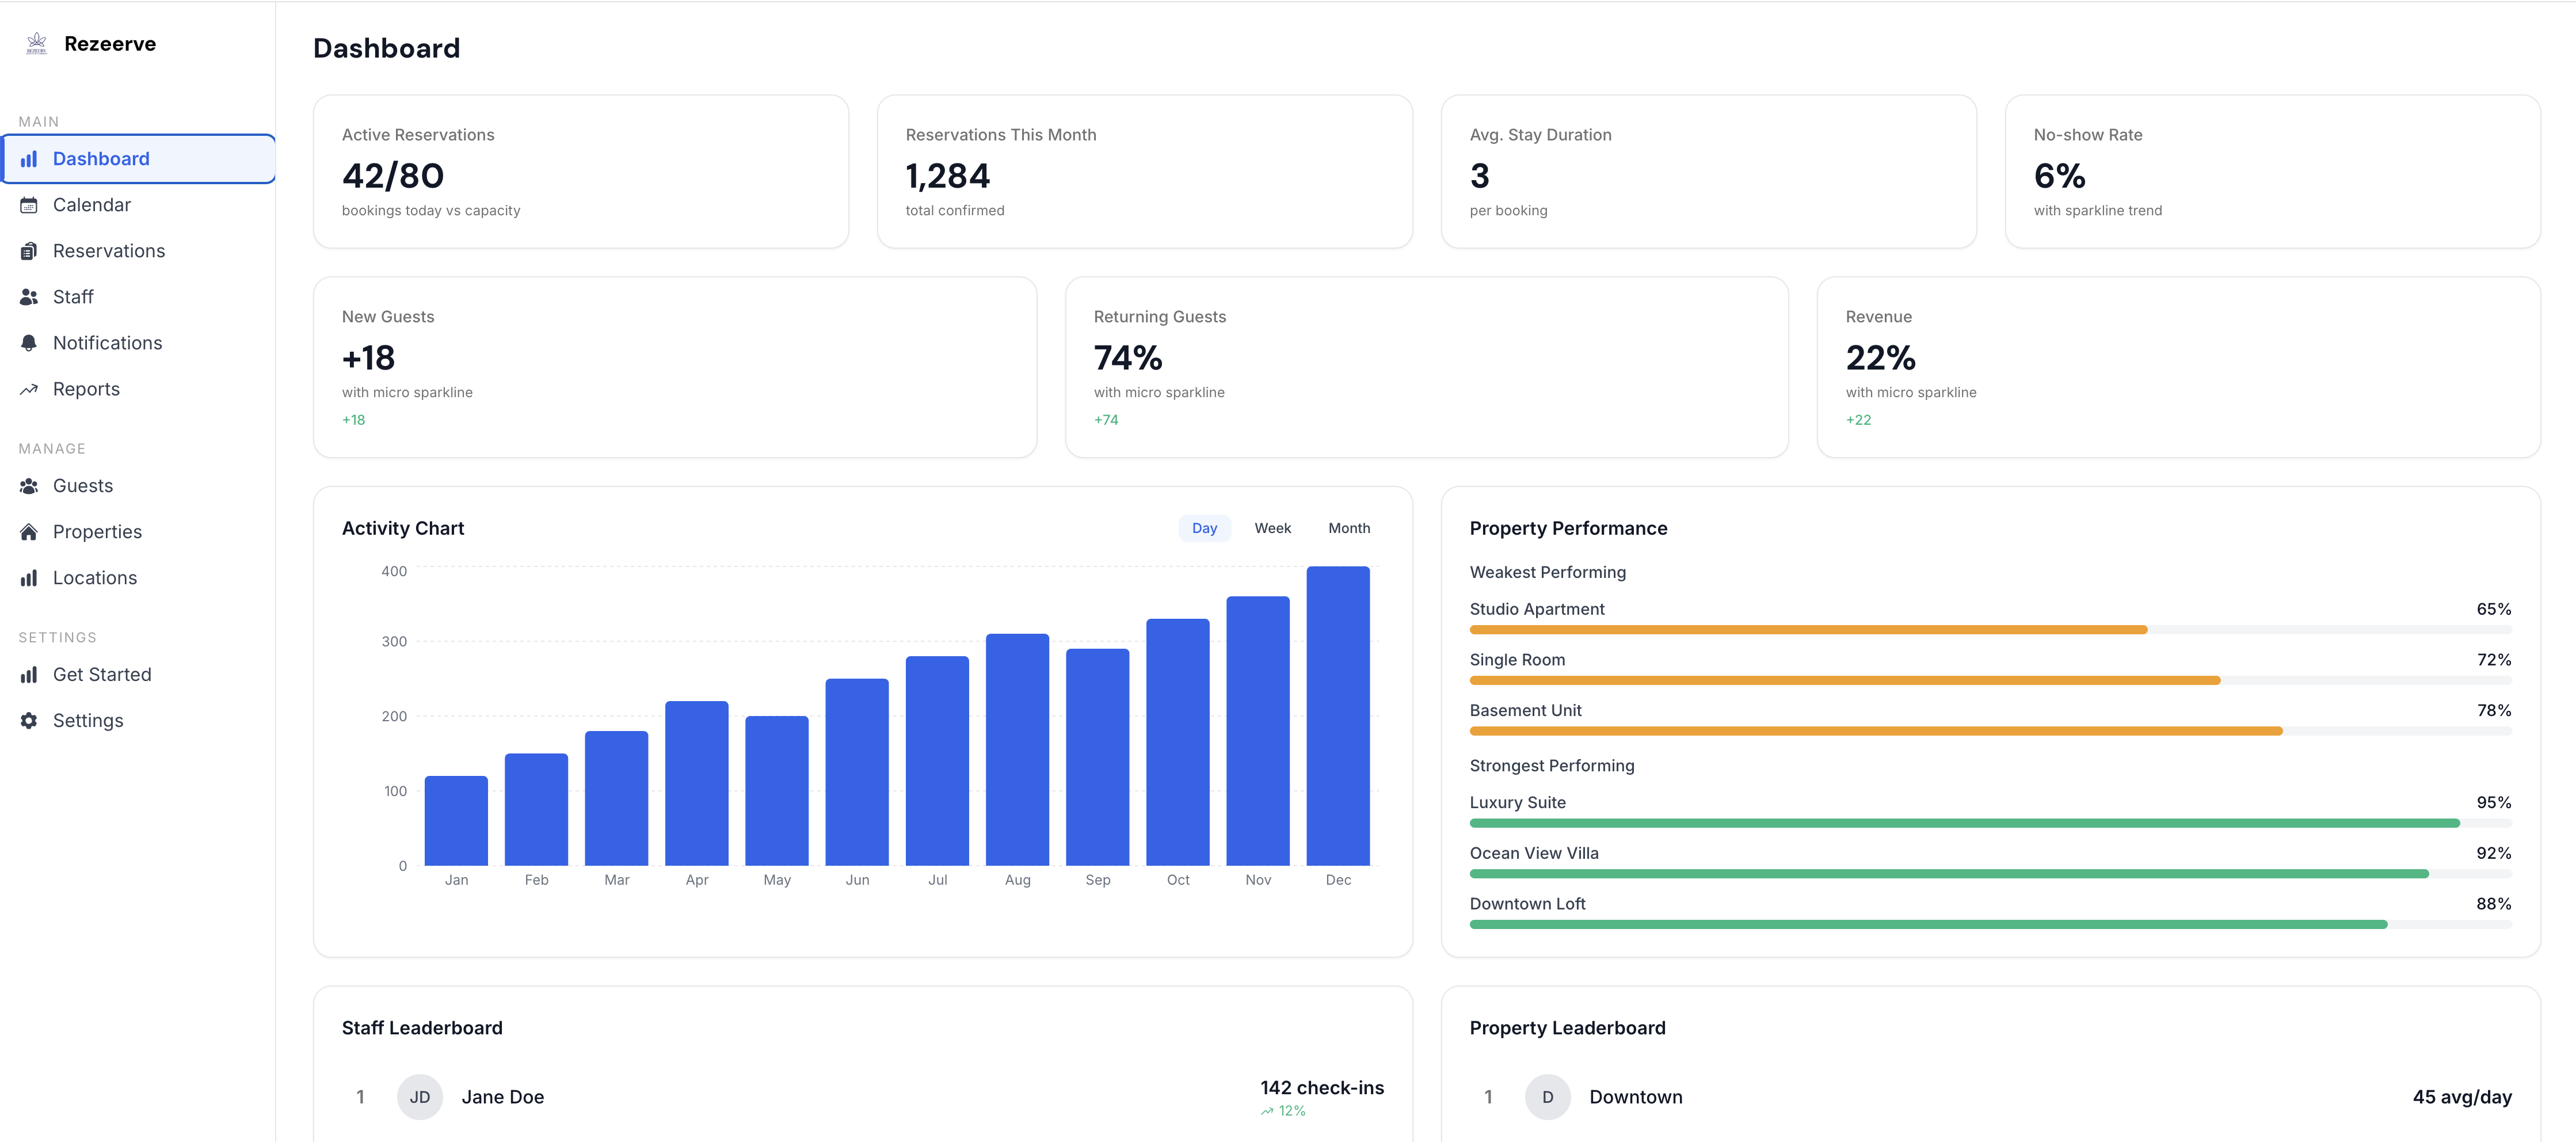
Task: Open the Dashboard menu item
Action: pos(101,159)
